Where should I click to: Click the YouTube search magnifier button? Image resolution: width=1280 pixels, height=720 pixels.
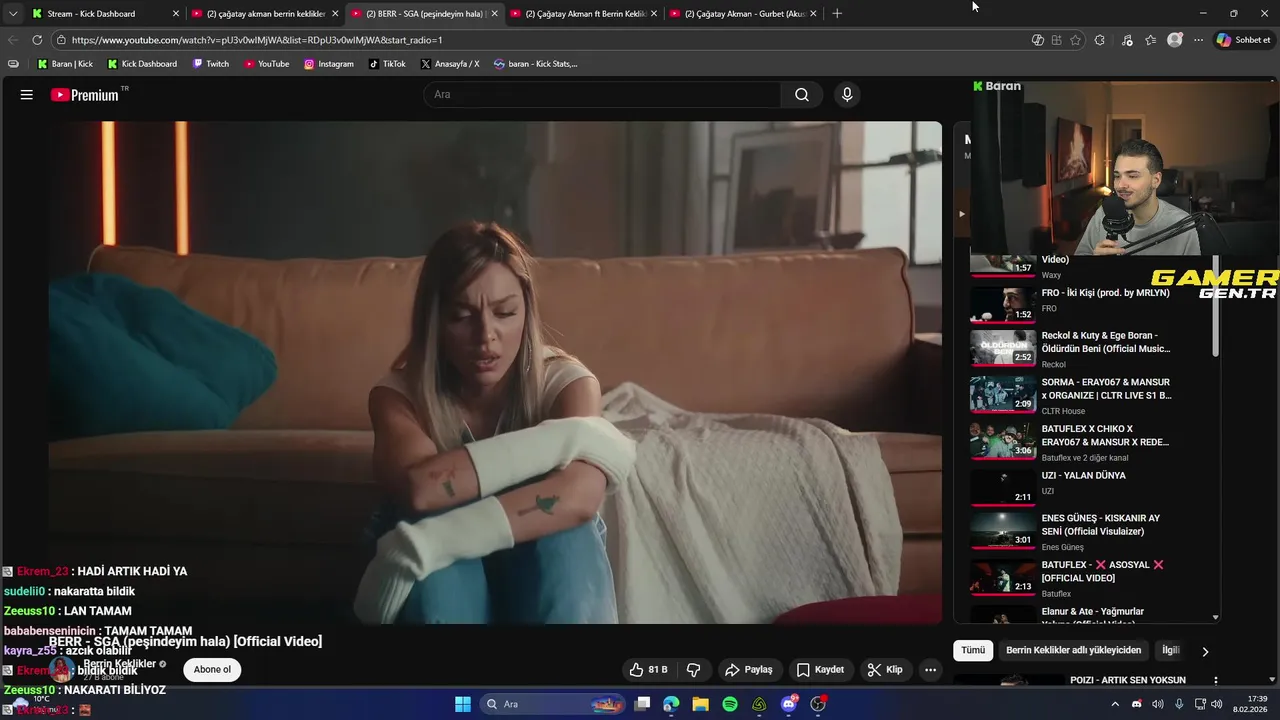coord(802,95)
